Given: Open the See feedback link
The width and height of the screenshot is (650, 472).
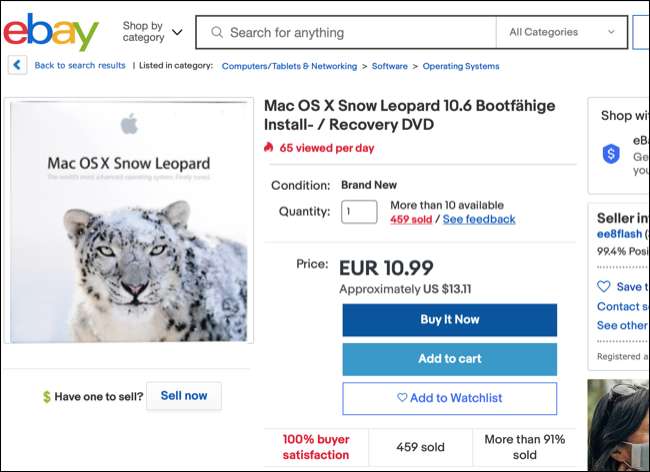Looking at the screenshot, I should point(479,219).
